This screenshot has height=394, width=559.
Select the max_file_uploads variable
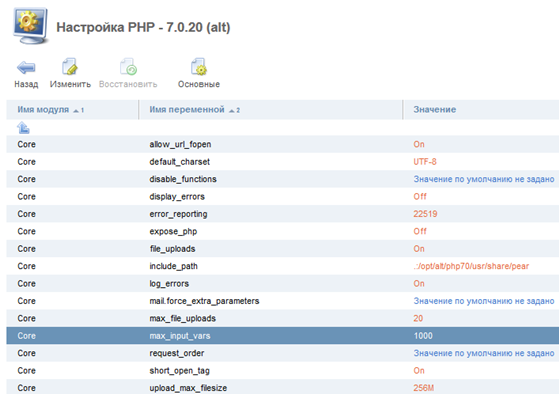[x=183, y=318]
